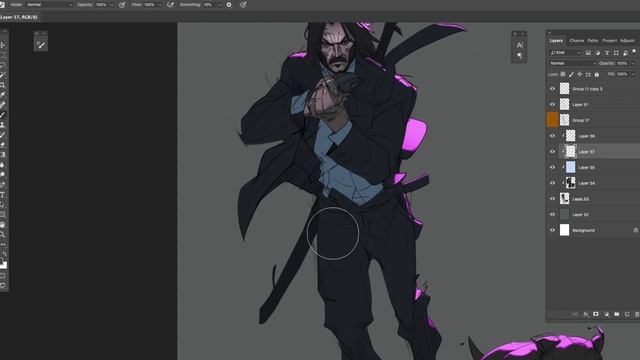Open the Paragraph panel icon
The height and width of the screenshot is (360, 640).
[x=519, y=55]
